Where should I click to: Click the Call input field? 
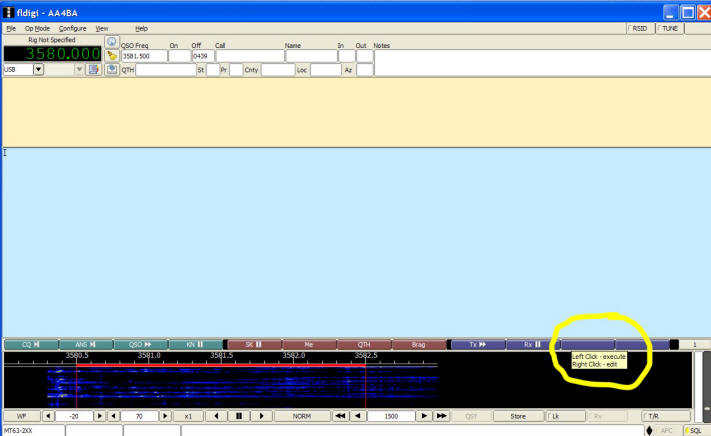(250, 56)
